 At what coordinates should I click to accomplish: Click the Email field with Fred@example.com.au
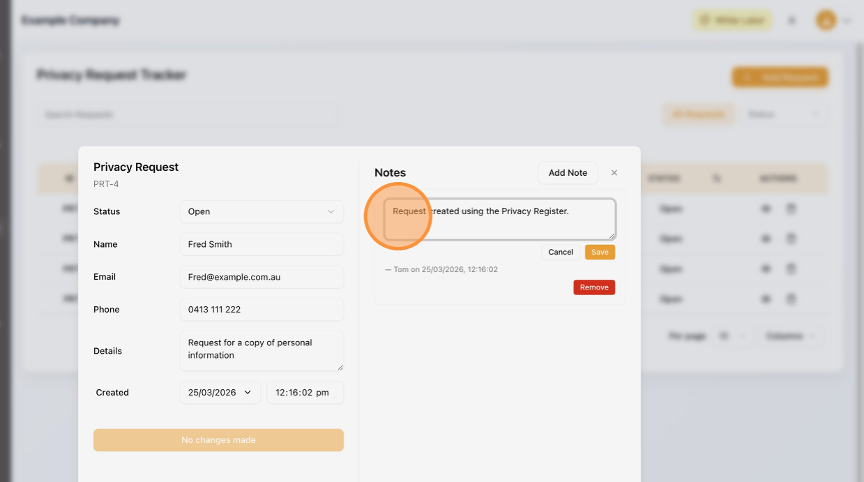(x=261, y=277)
